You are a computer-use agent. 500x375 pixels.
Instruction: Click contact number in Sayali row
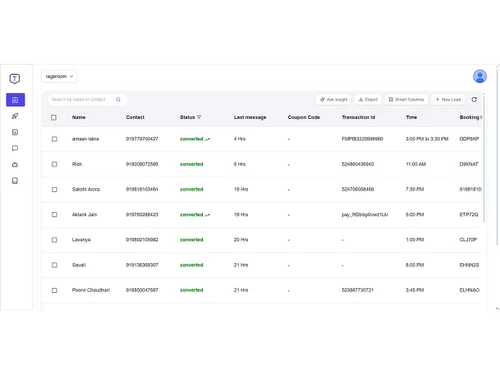[142, 265]
